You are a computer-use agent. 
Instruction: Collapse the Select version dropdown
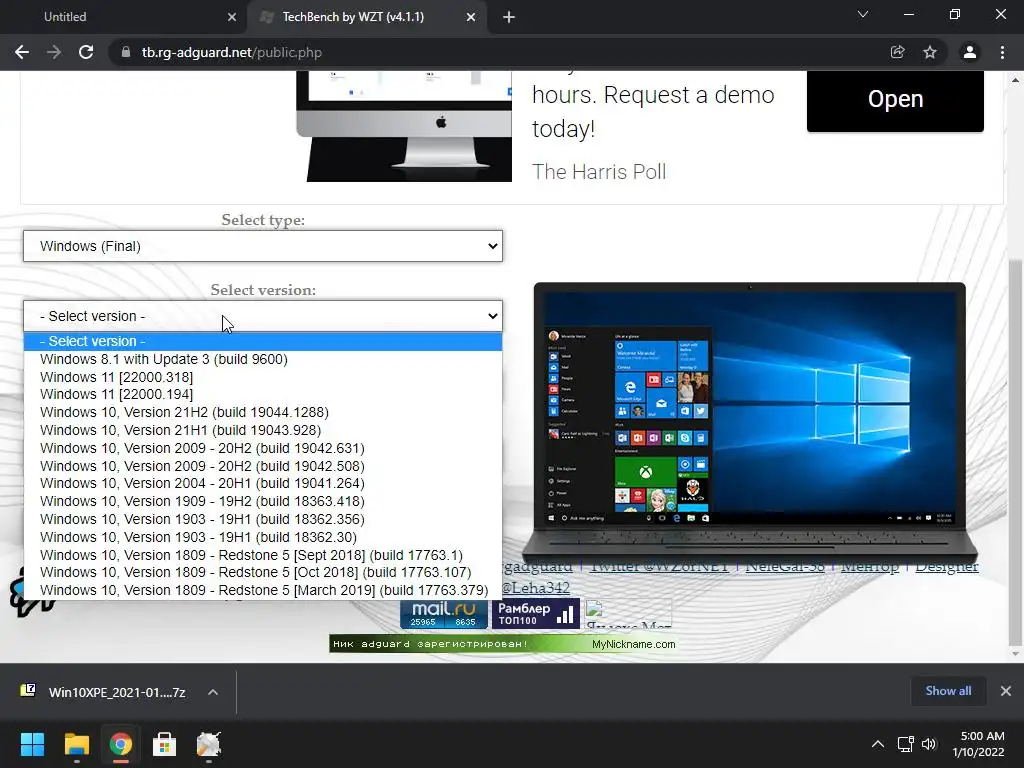(x=263, y=316)
